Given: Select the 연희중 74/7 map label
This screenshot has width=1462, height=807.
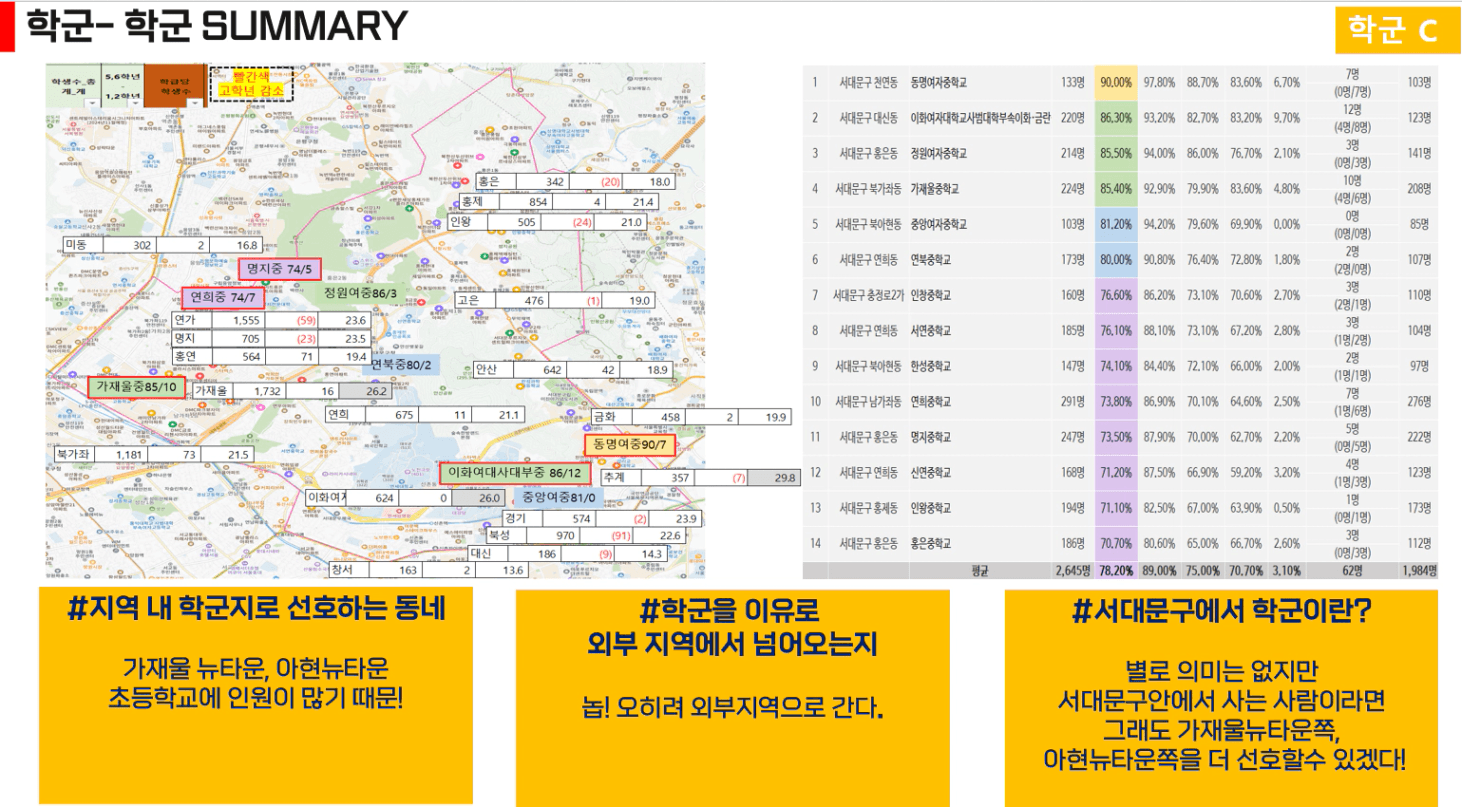Looking at the screenshot, I should tap(222, 298).
